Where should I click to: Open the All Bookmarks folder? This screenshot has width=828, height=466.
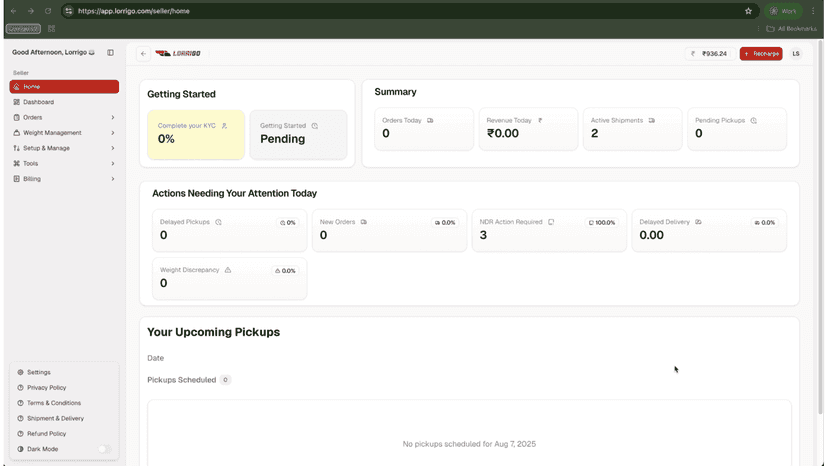[x=791, y=29]
